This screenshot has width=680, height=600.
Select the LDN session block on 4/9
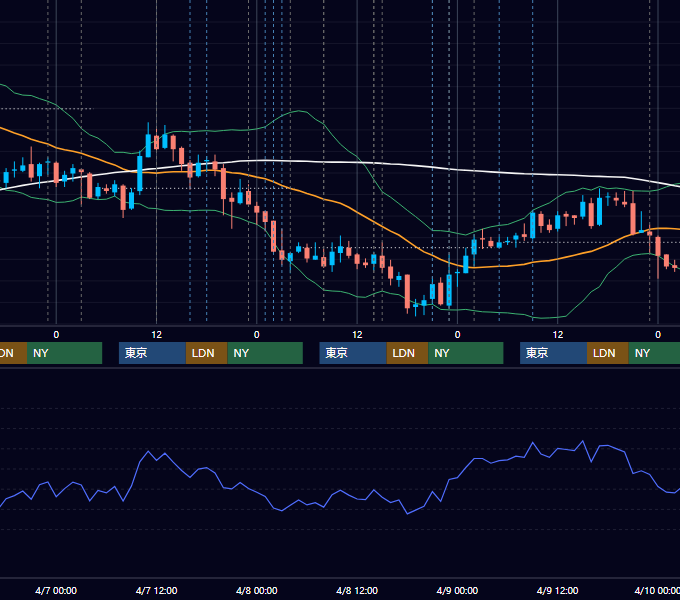608,353
